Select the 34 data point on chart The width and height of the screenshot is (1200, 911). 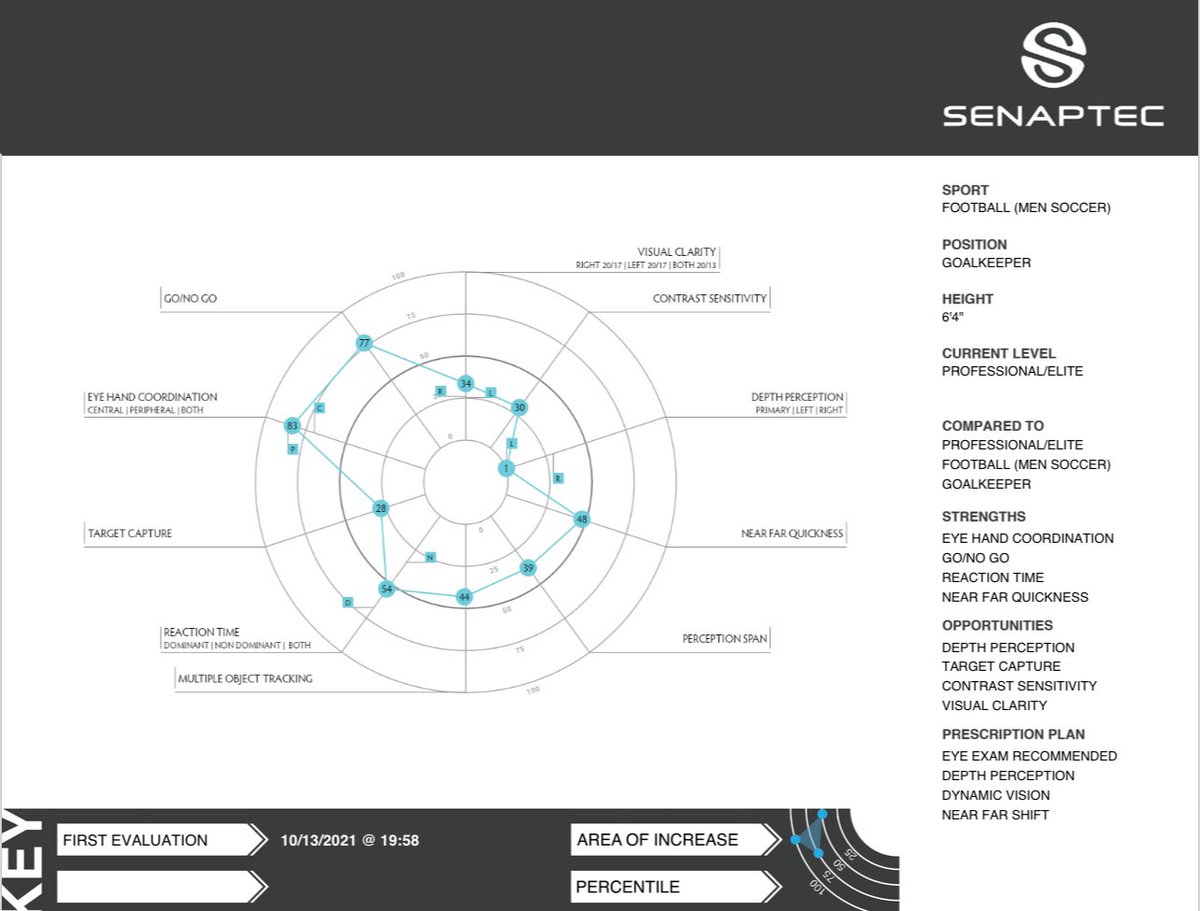(x=465, y=384)
